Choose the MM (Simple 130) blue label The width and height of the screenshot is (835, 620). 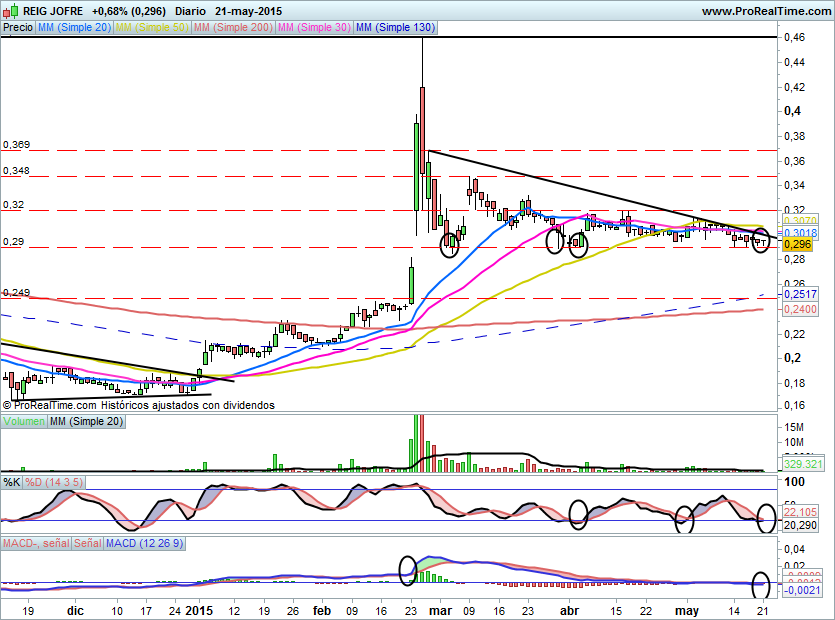click(x=396, y=27)
